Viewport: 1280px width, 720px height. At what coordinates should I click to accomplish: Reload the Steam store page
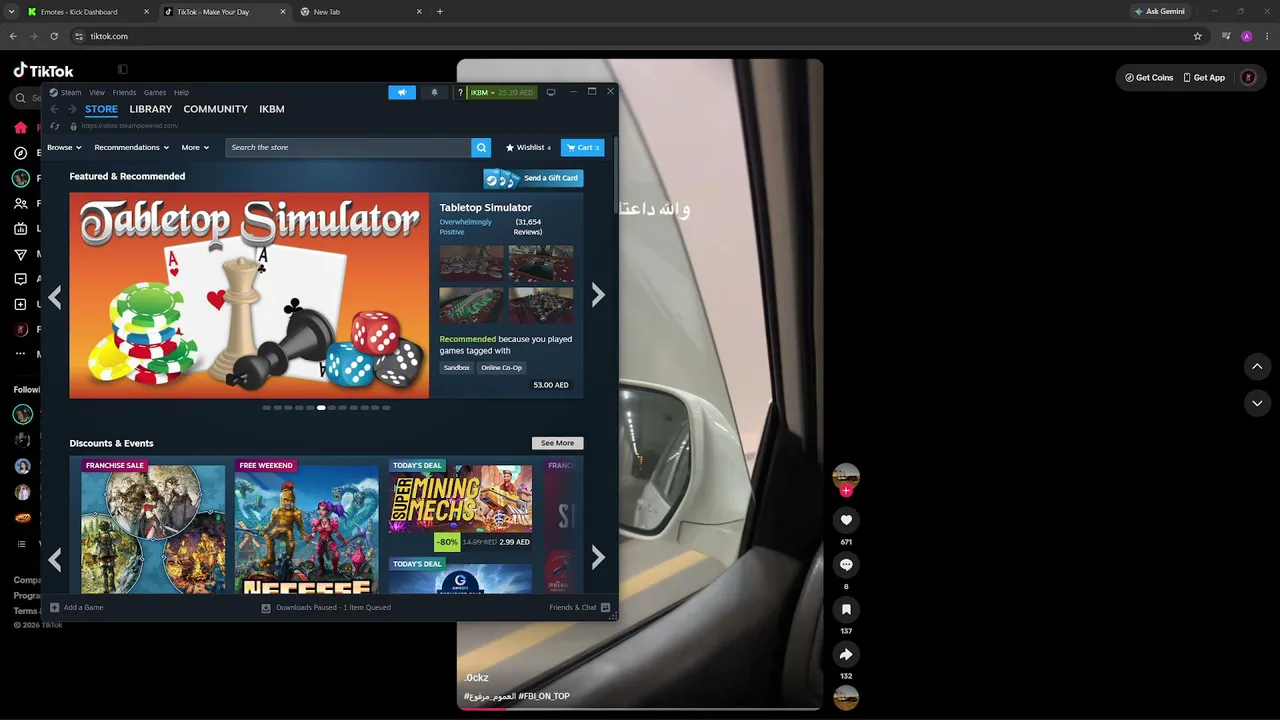pos(55,126)
